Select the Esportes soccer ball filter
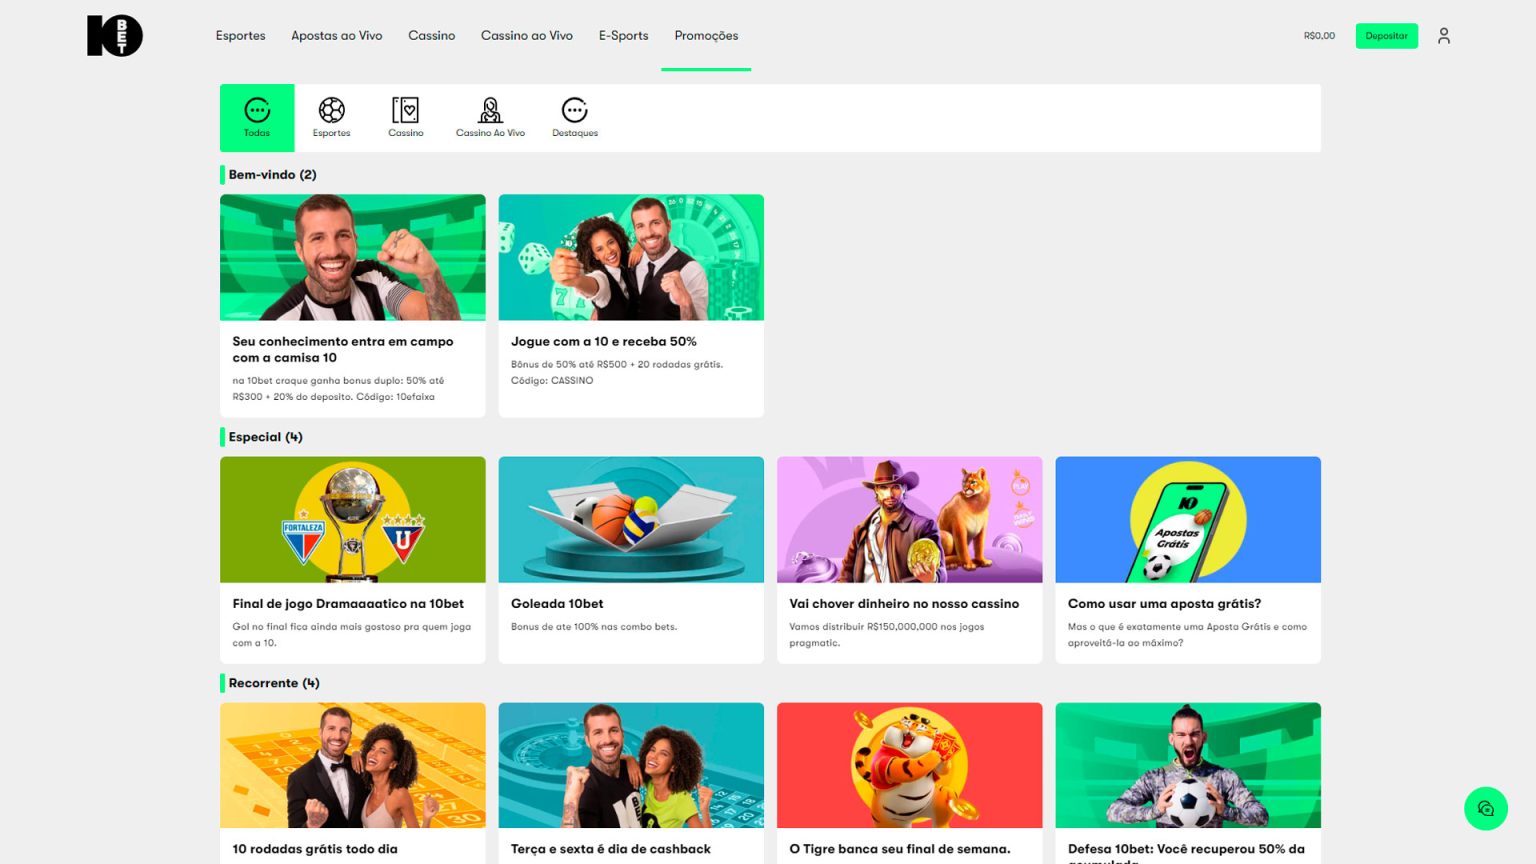Screen dimensions: 1536x864 coord(332,118)
